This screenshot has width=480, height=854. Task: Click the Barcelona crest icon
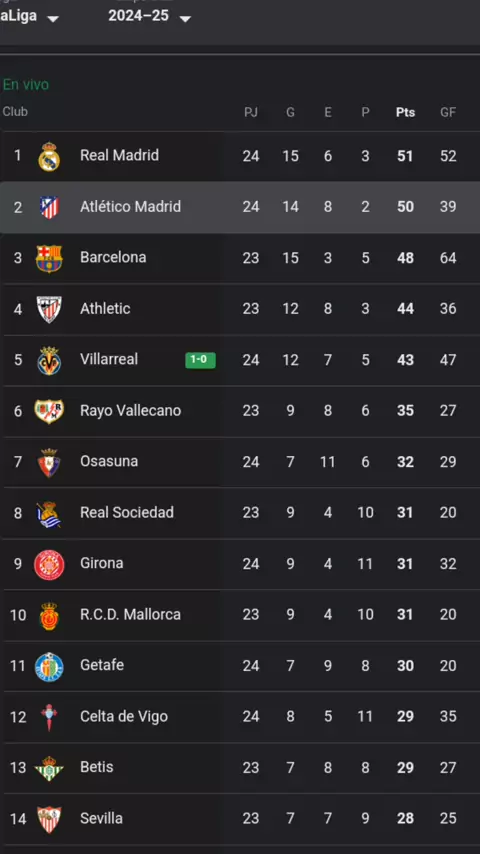click(49, 258)
